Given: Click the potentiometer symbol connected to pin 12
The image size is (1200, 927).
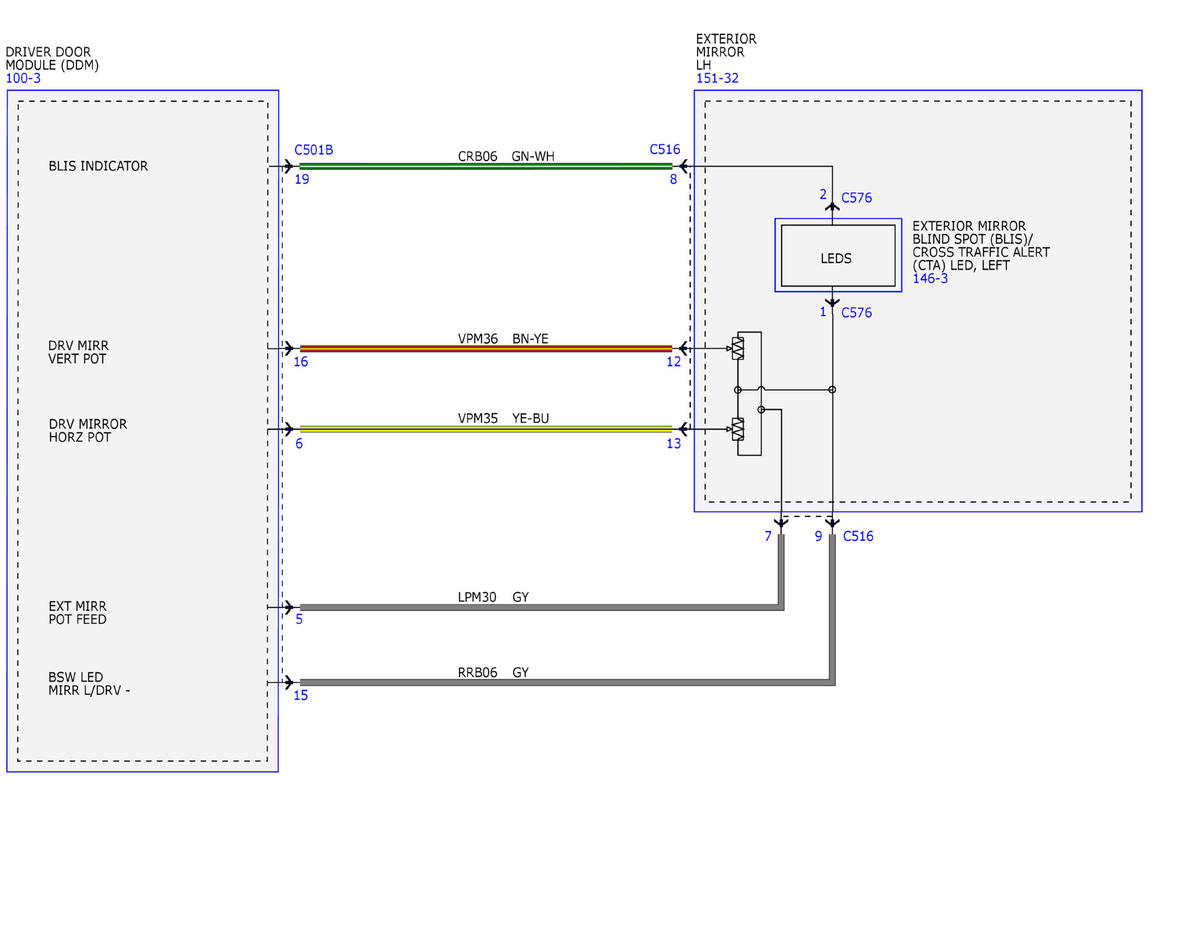Looking at the screenshot, I should [738, 348].
